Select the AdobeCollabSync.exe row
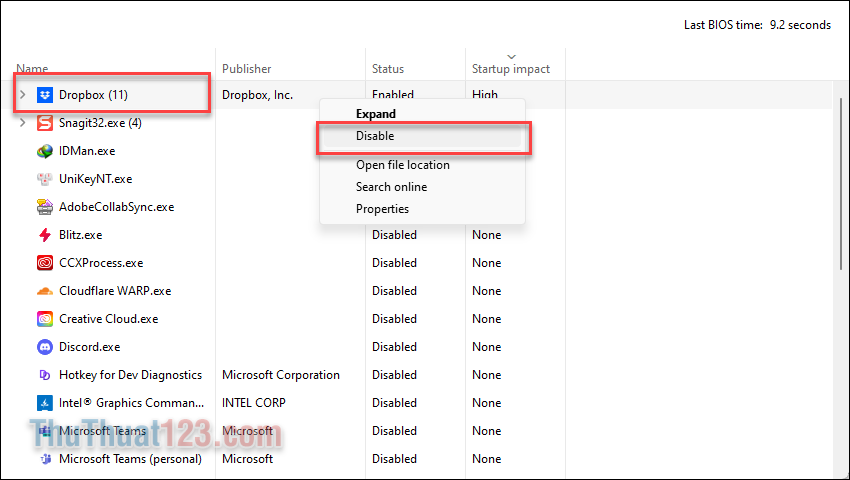The height and width of the screenshot is (480, 850). pyautogui.click(x=117, y=207)
